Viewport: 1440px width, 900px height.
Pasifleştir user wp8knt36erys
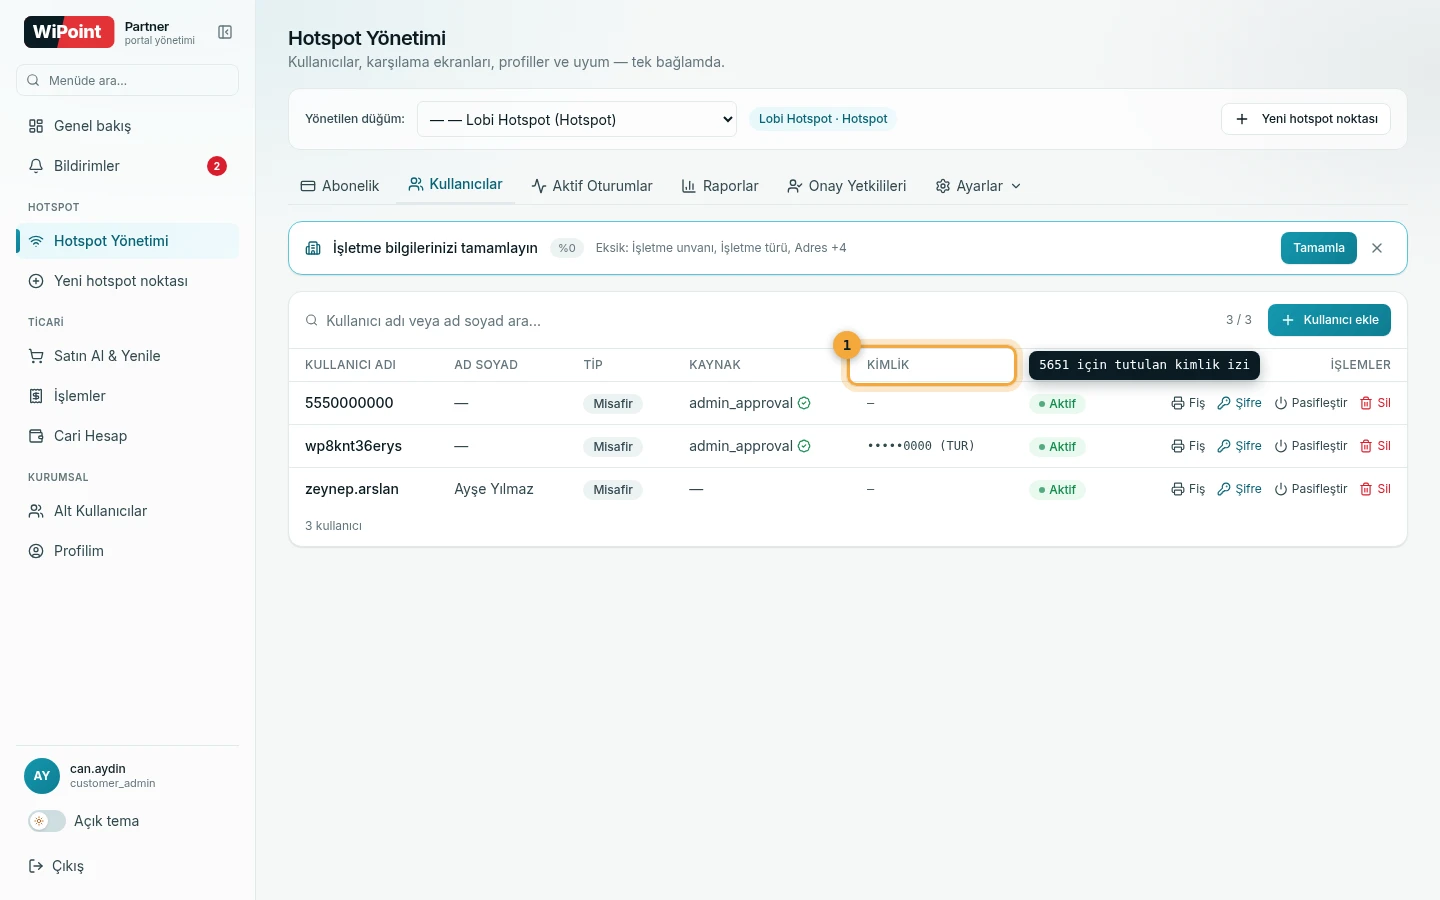click(x=1311, y=446)
